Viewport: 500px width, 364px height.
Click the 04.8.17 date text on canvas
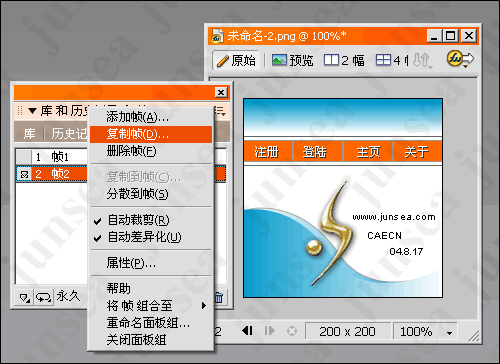[406, 251]
